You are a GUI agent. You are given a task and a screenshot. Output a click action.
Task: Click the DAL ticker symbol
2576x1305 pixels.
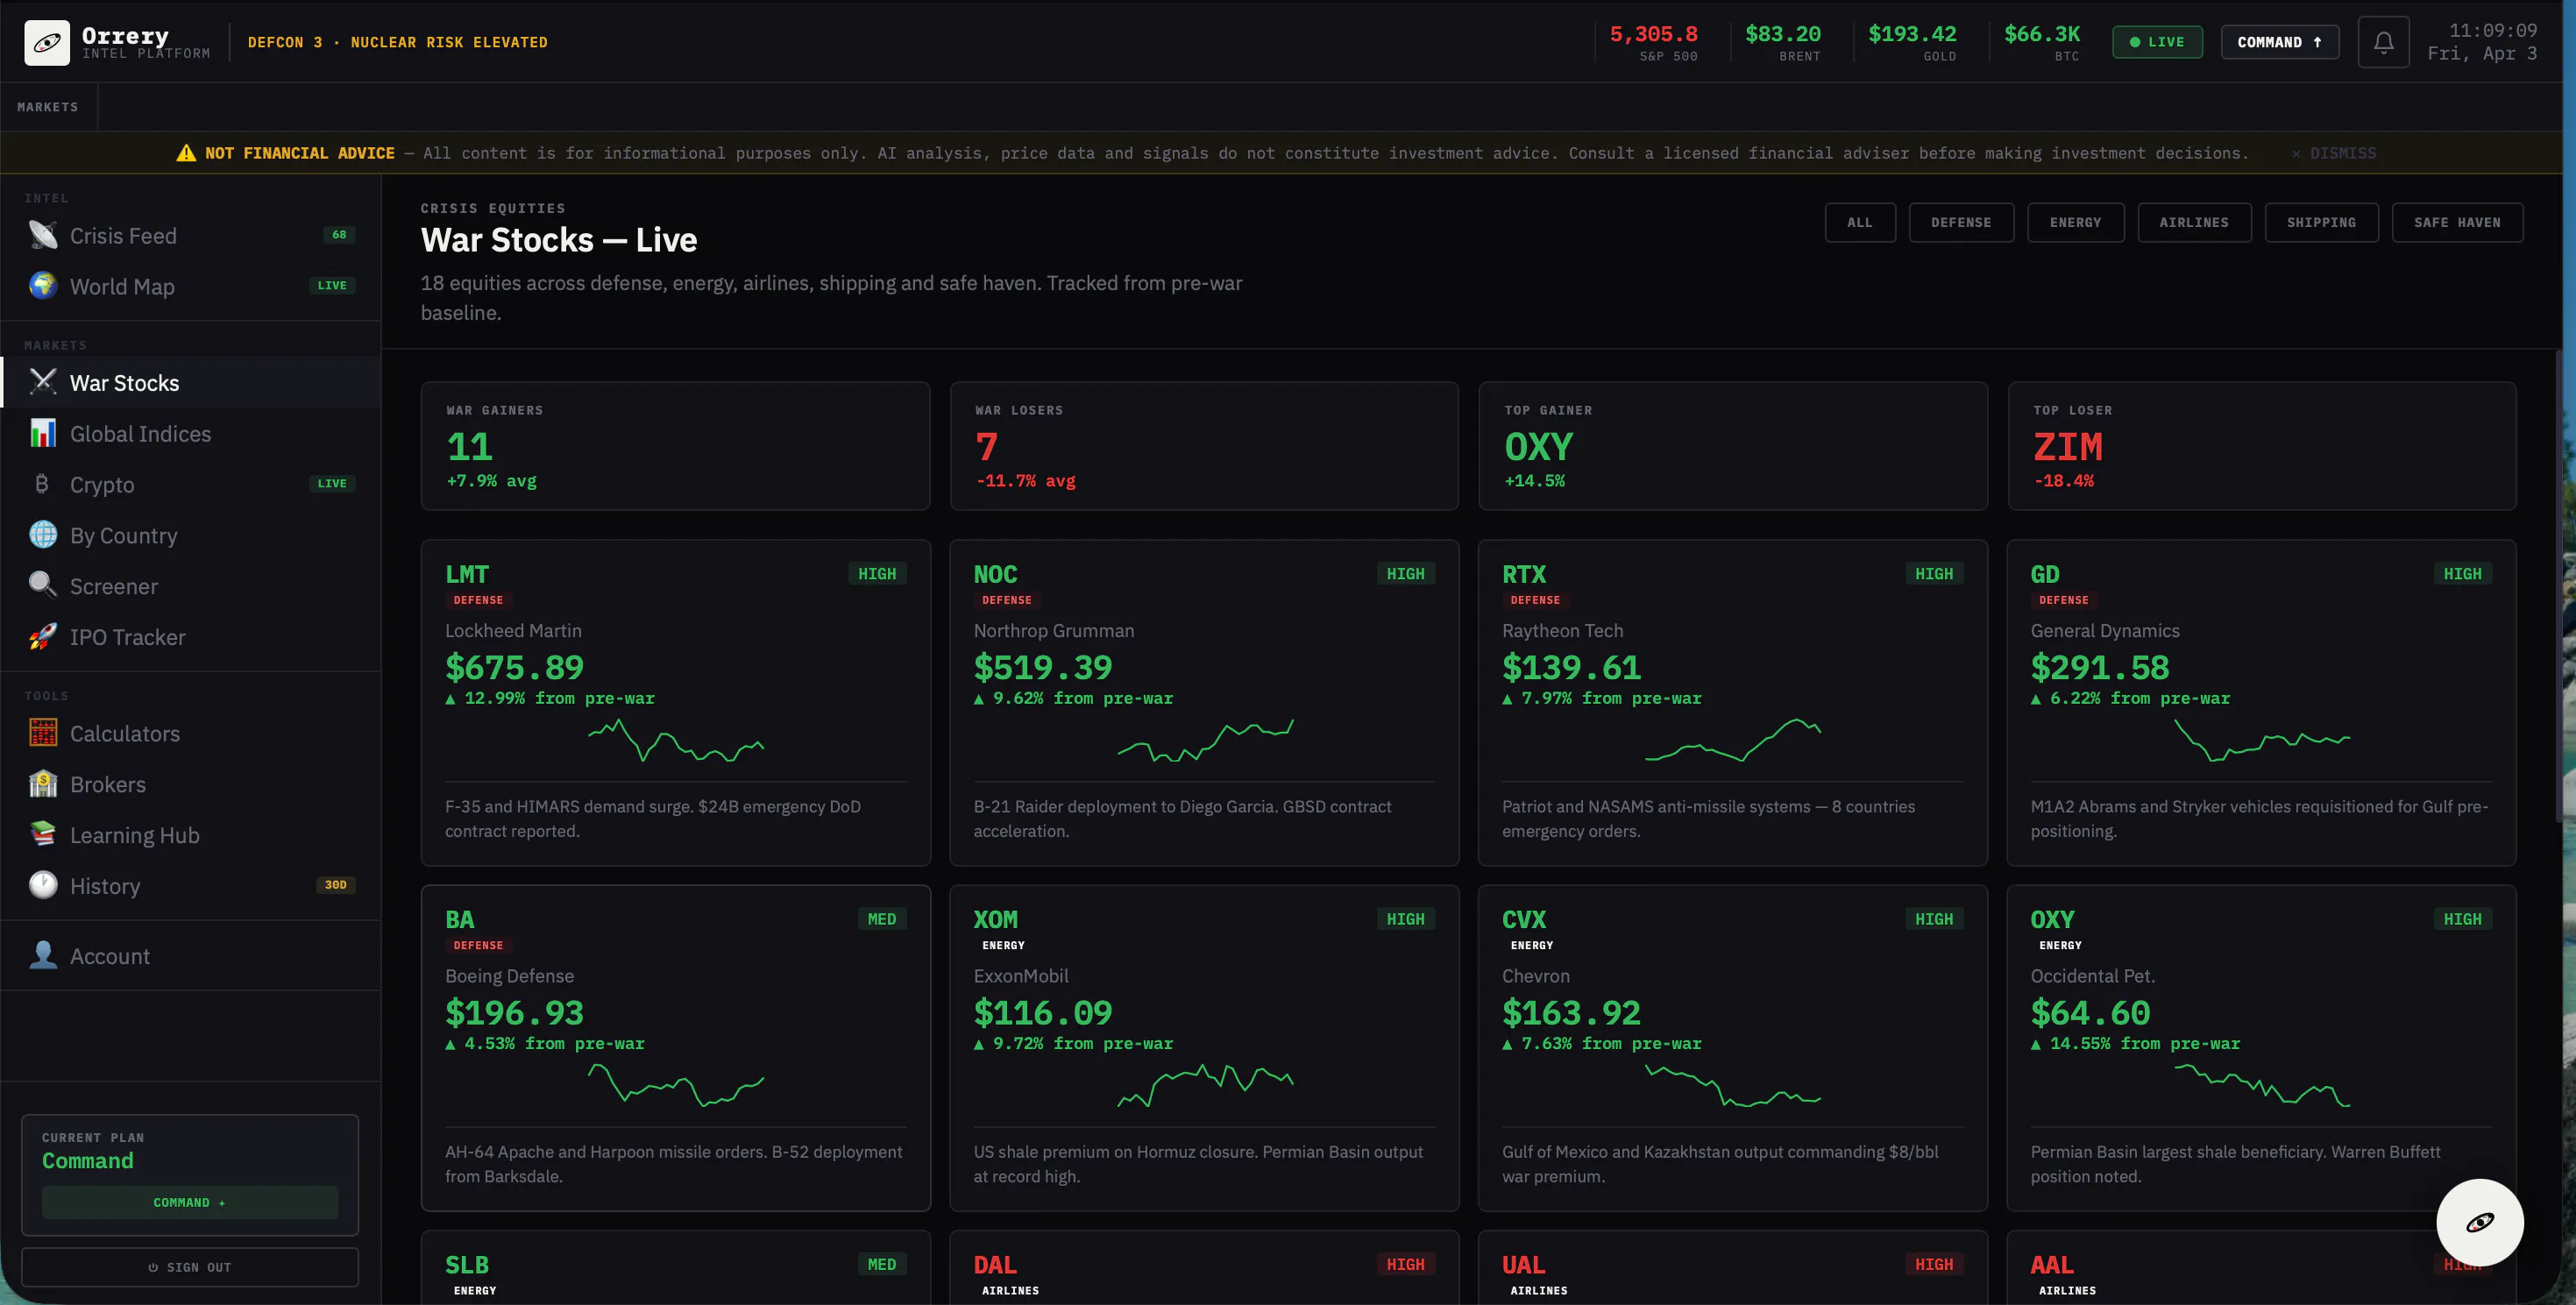pos(995,1265)
